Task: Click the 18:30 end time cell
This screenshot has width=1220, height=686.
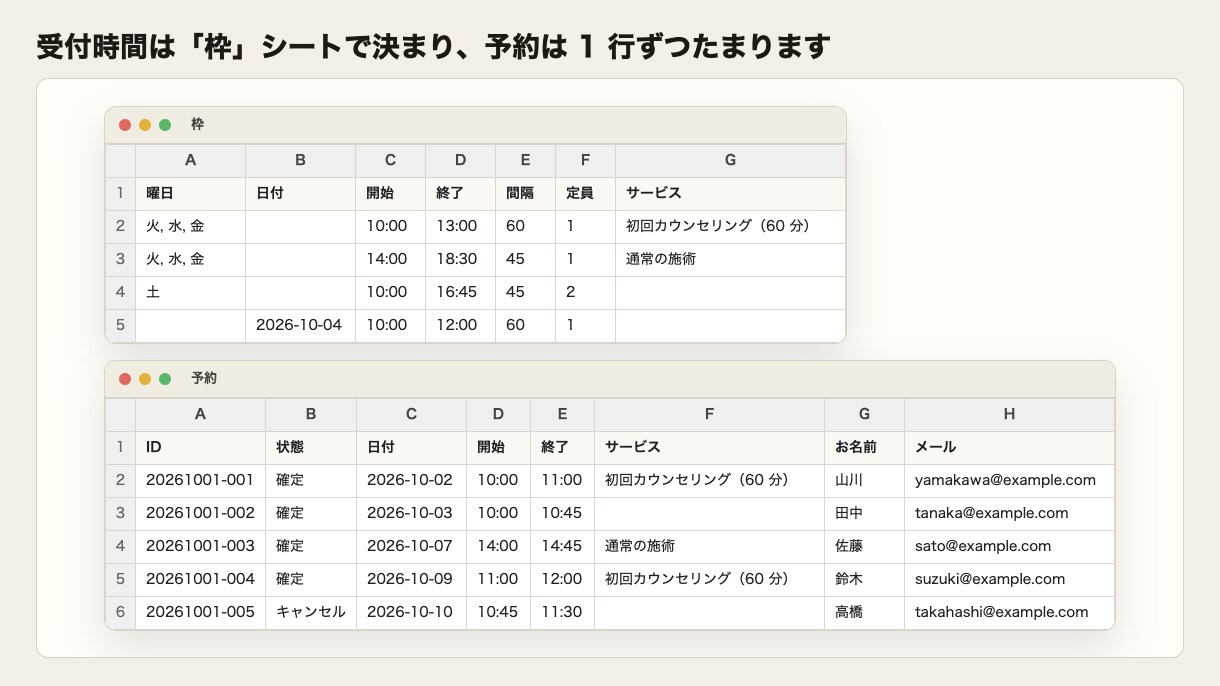Action: [461, 260]
